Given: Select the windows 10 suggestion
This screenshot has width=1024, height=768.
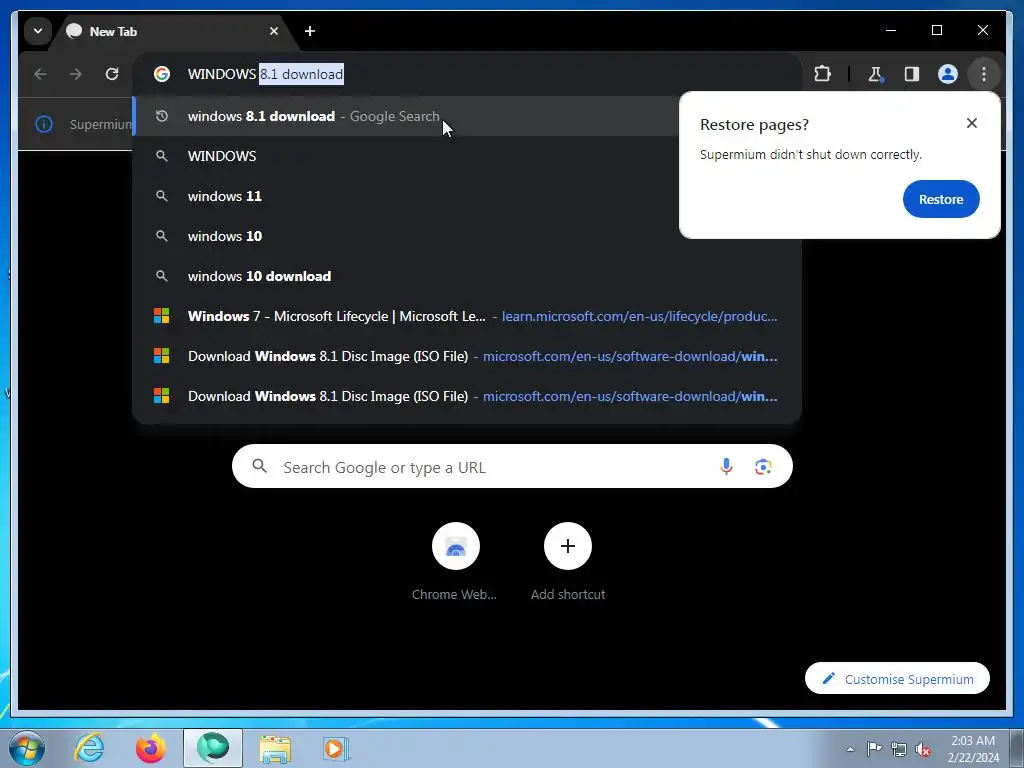Looking at the screenshot, I should [467, 236].
